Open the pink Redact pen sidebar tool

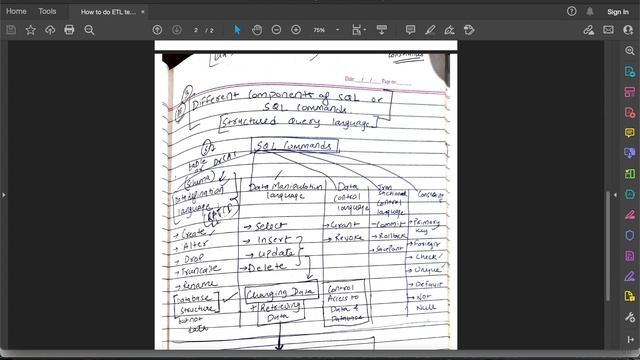point(629,215)
